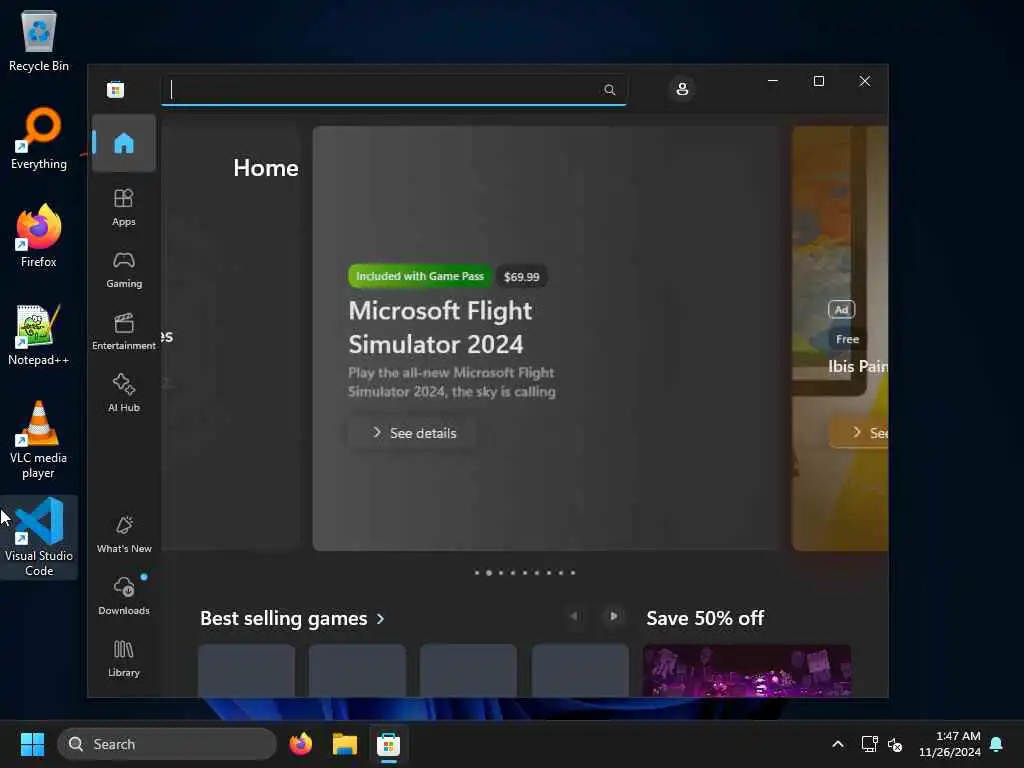The height and width of the screenshot is (768, 1024).
Task: Open the third Best selling games card
Action: coord(468,670)
